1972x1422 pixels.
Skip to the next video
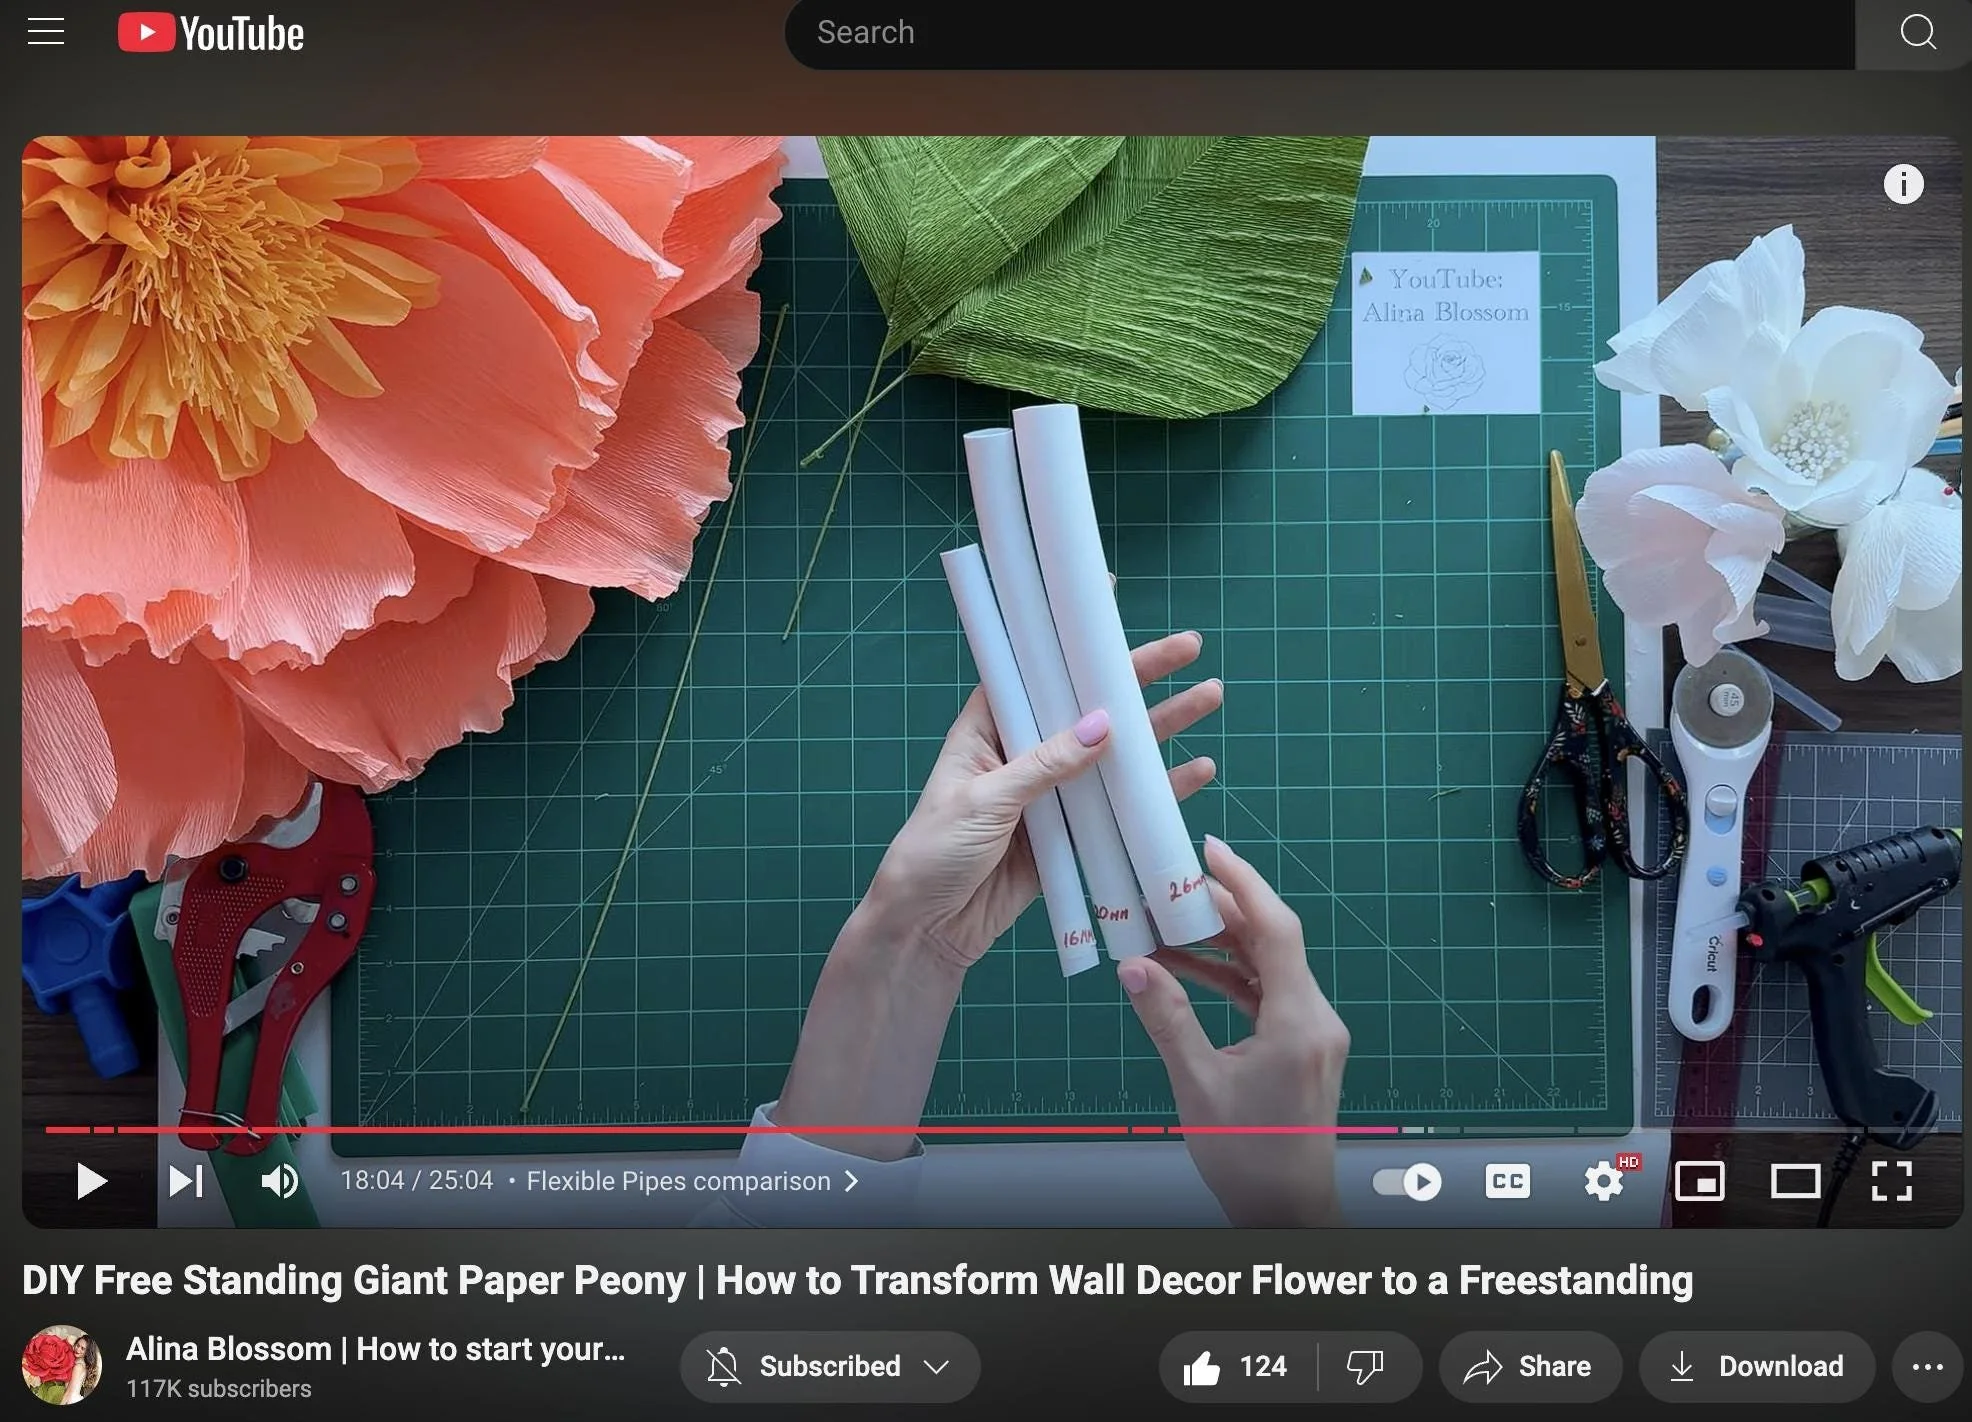(186, 1181)
